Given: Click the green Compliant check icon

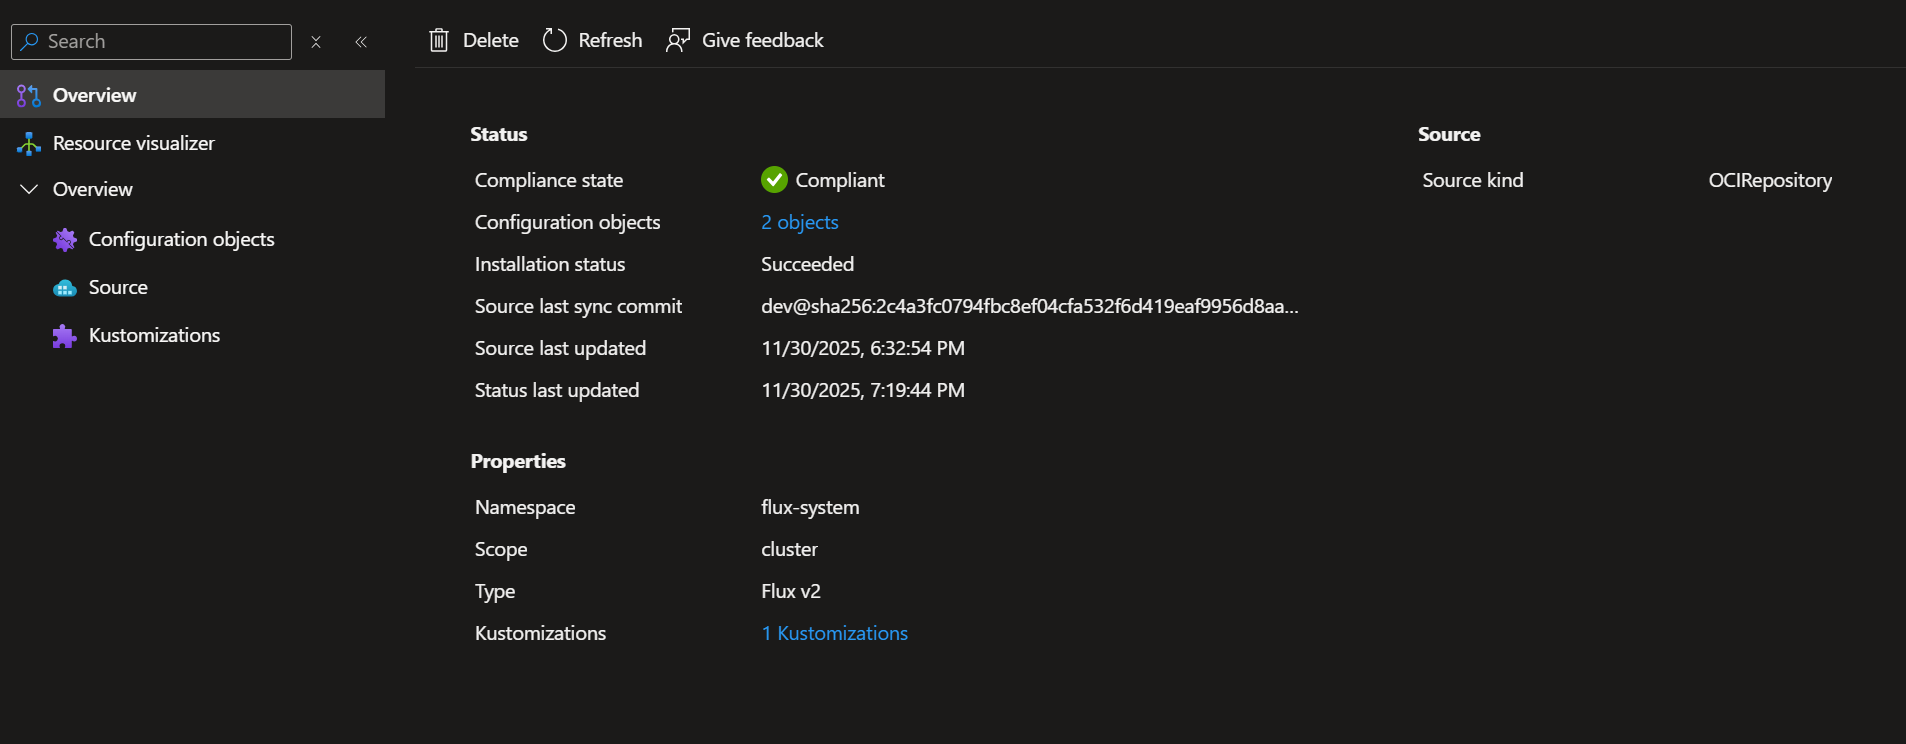Looking at the screenshot, I should click(774, 180).
